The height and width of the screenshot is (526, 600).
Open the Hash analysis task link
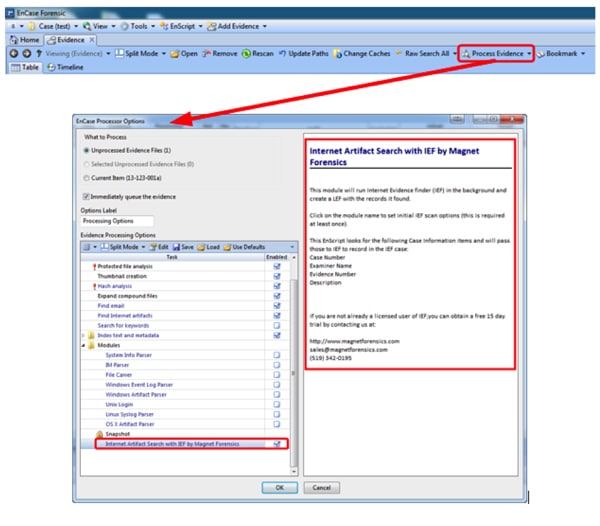[x=114, y=286]
